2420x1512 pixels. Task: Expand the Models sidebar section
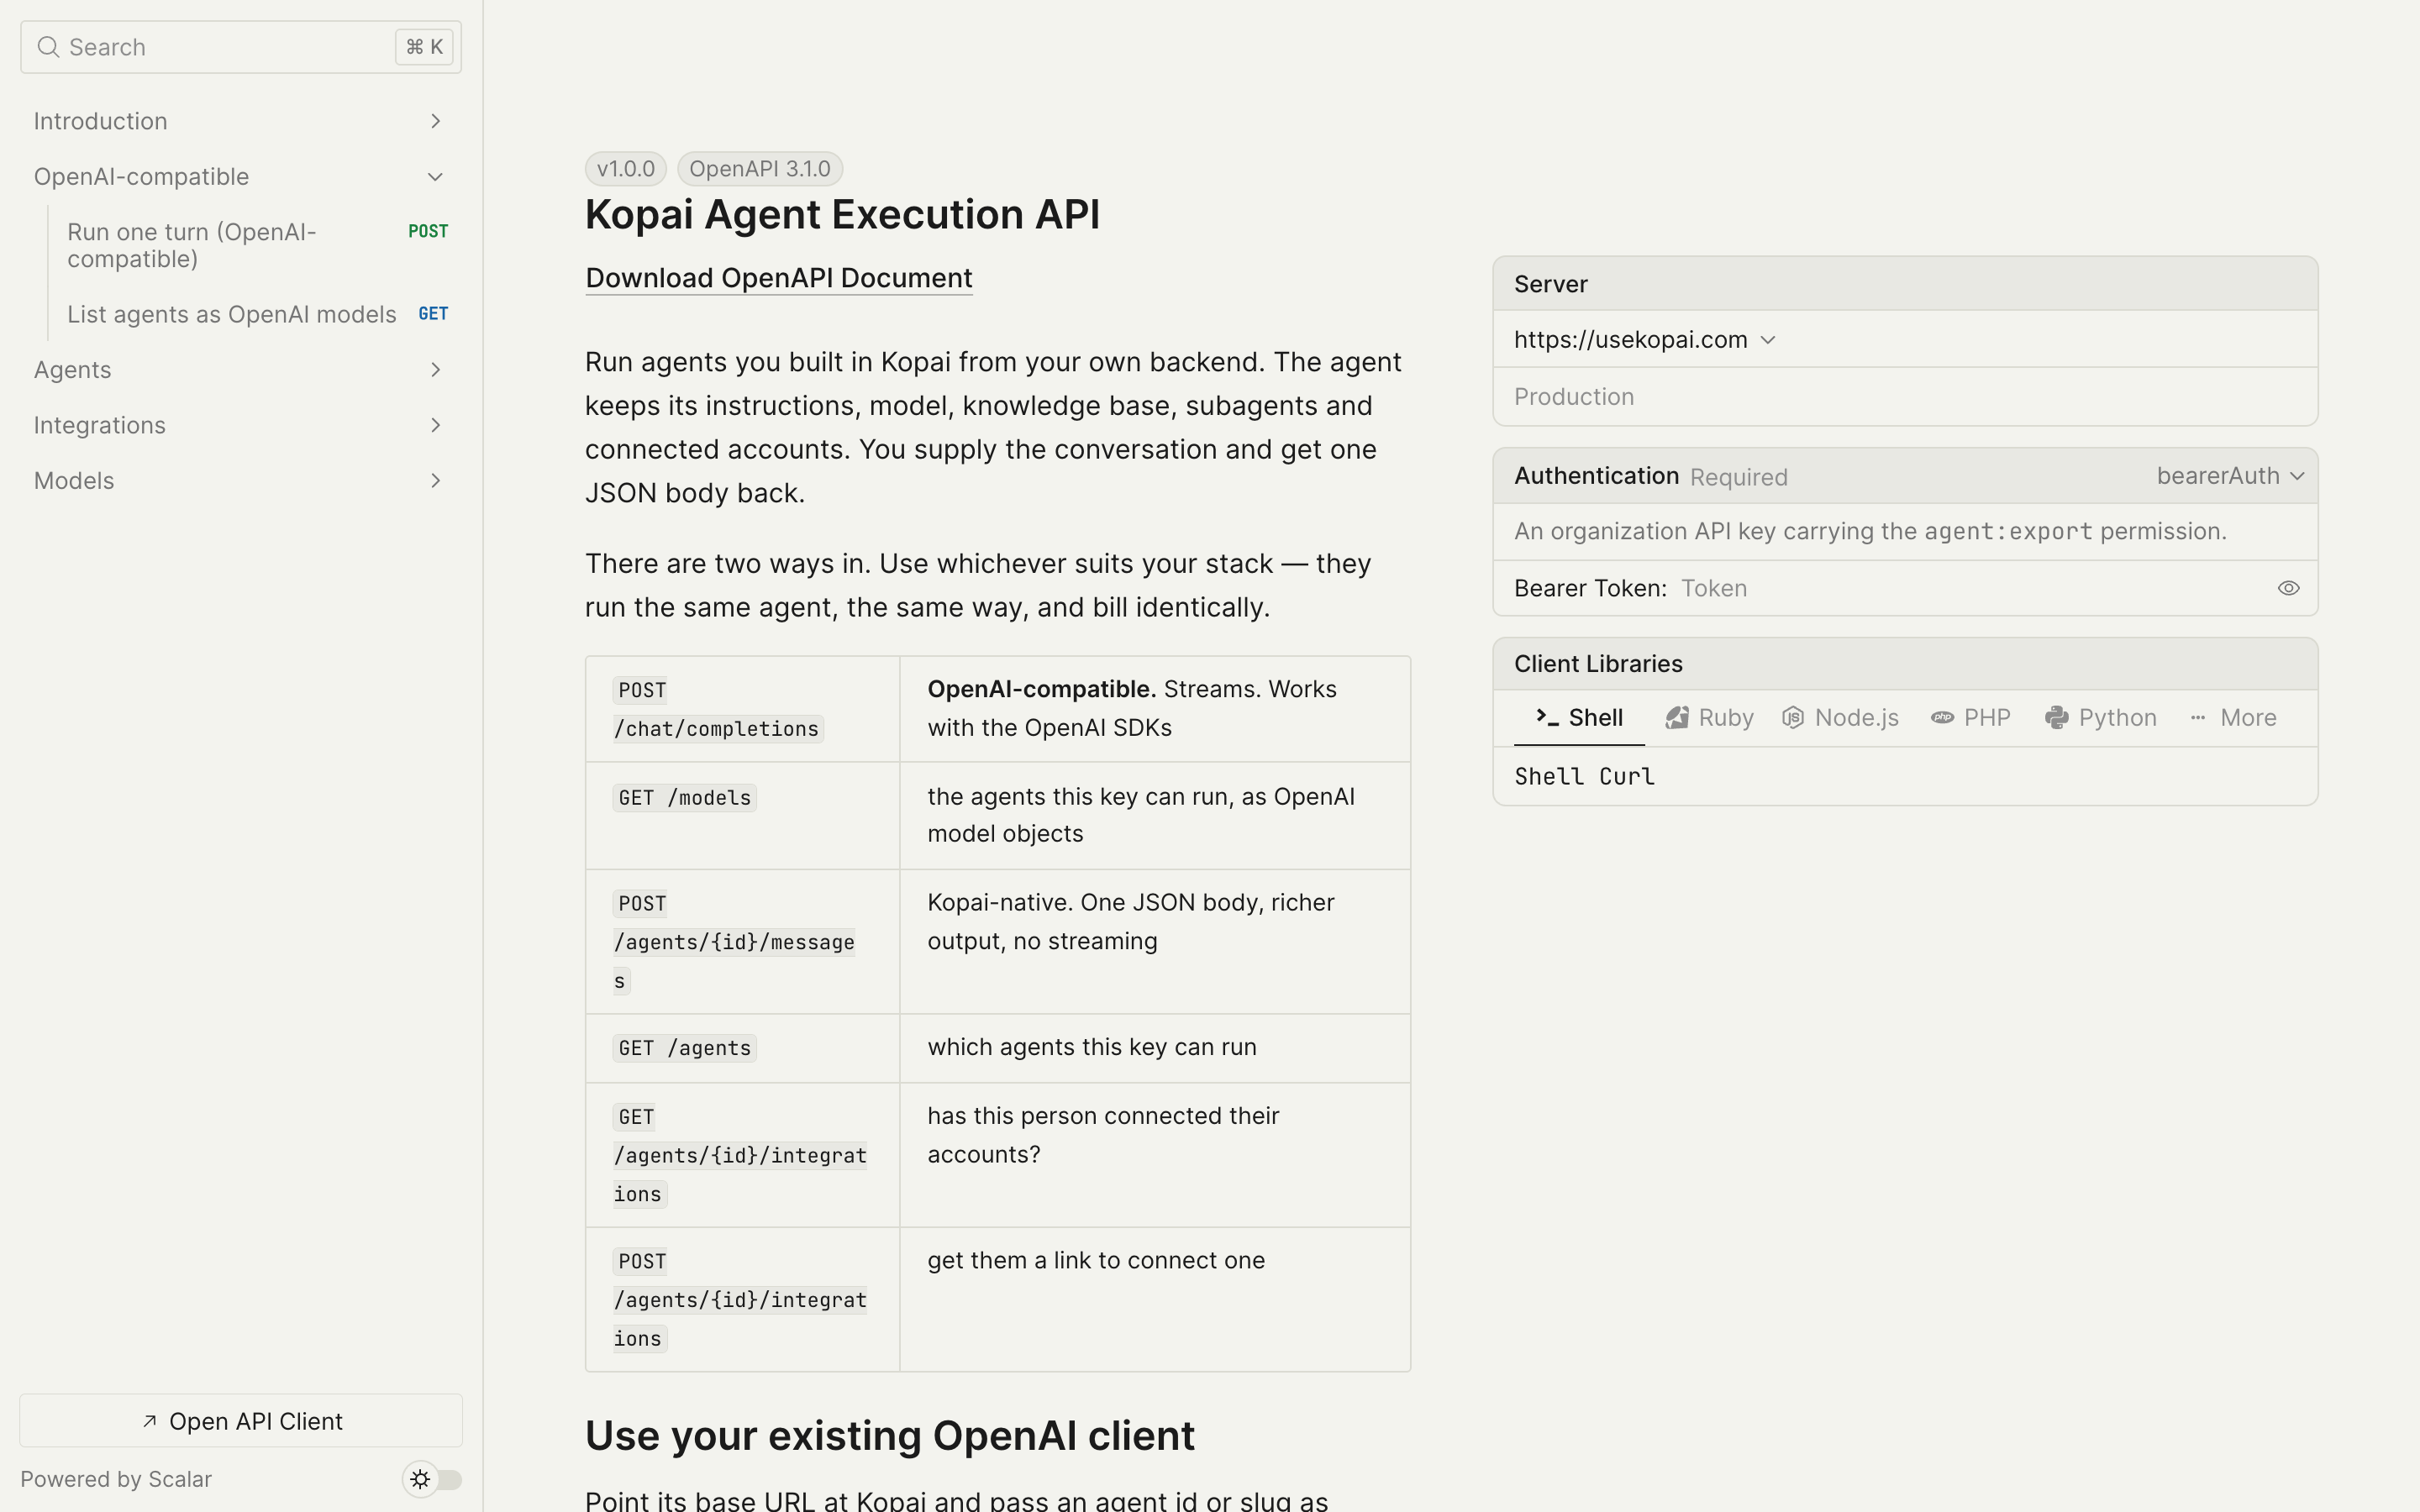pos(435,481)
